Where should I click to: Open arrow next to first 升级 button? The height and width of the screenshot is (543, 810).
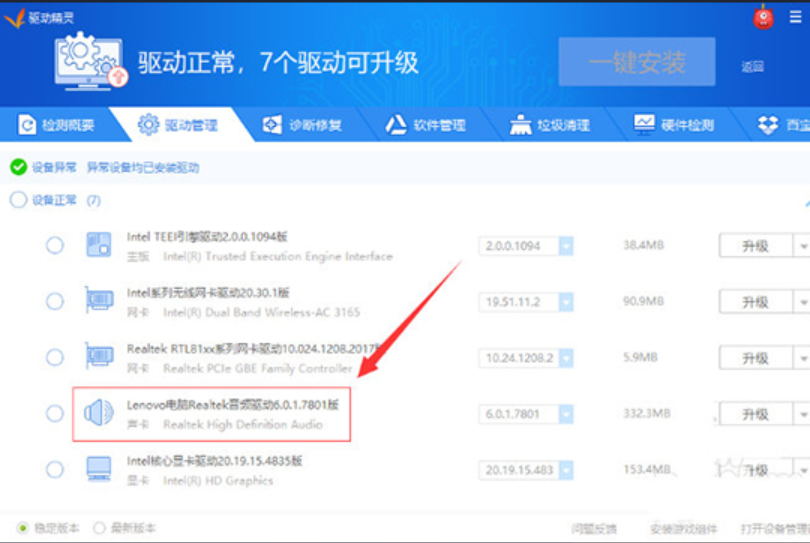[x=801, y=246]
